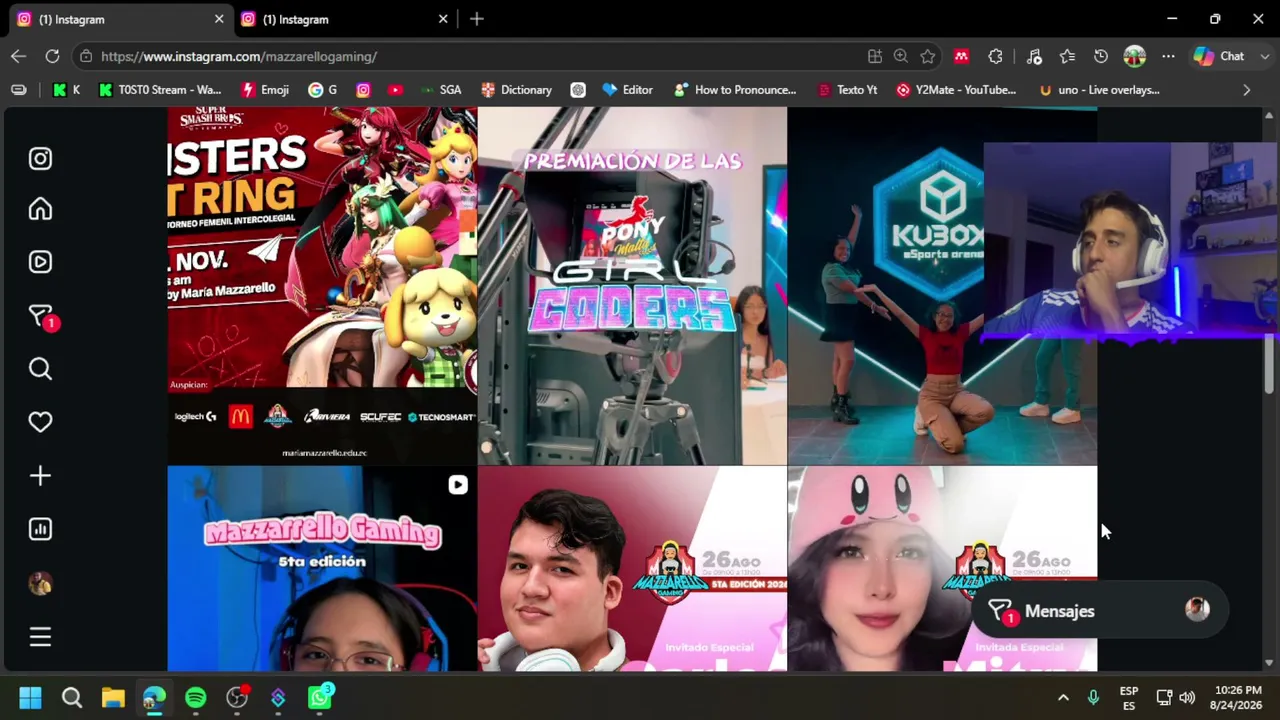Show more favorites with overflow chevron
This screenshot has height=720, width=1280.
tap(1246, 90)
